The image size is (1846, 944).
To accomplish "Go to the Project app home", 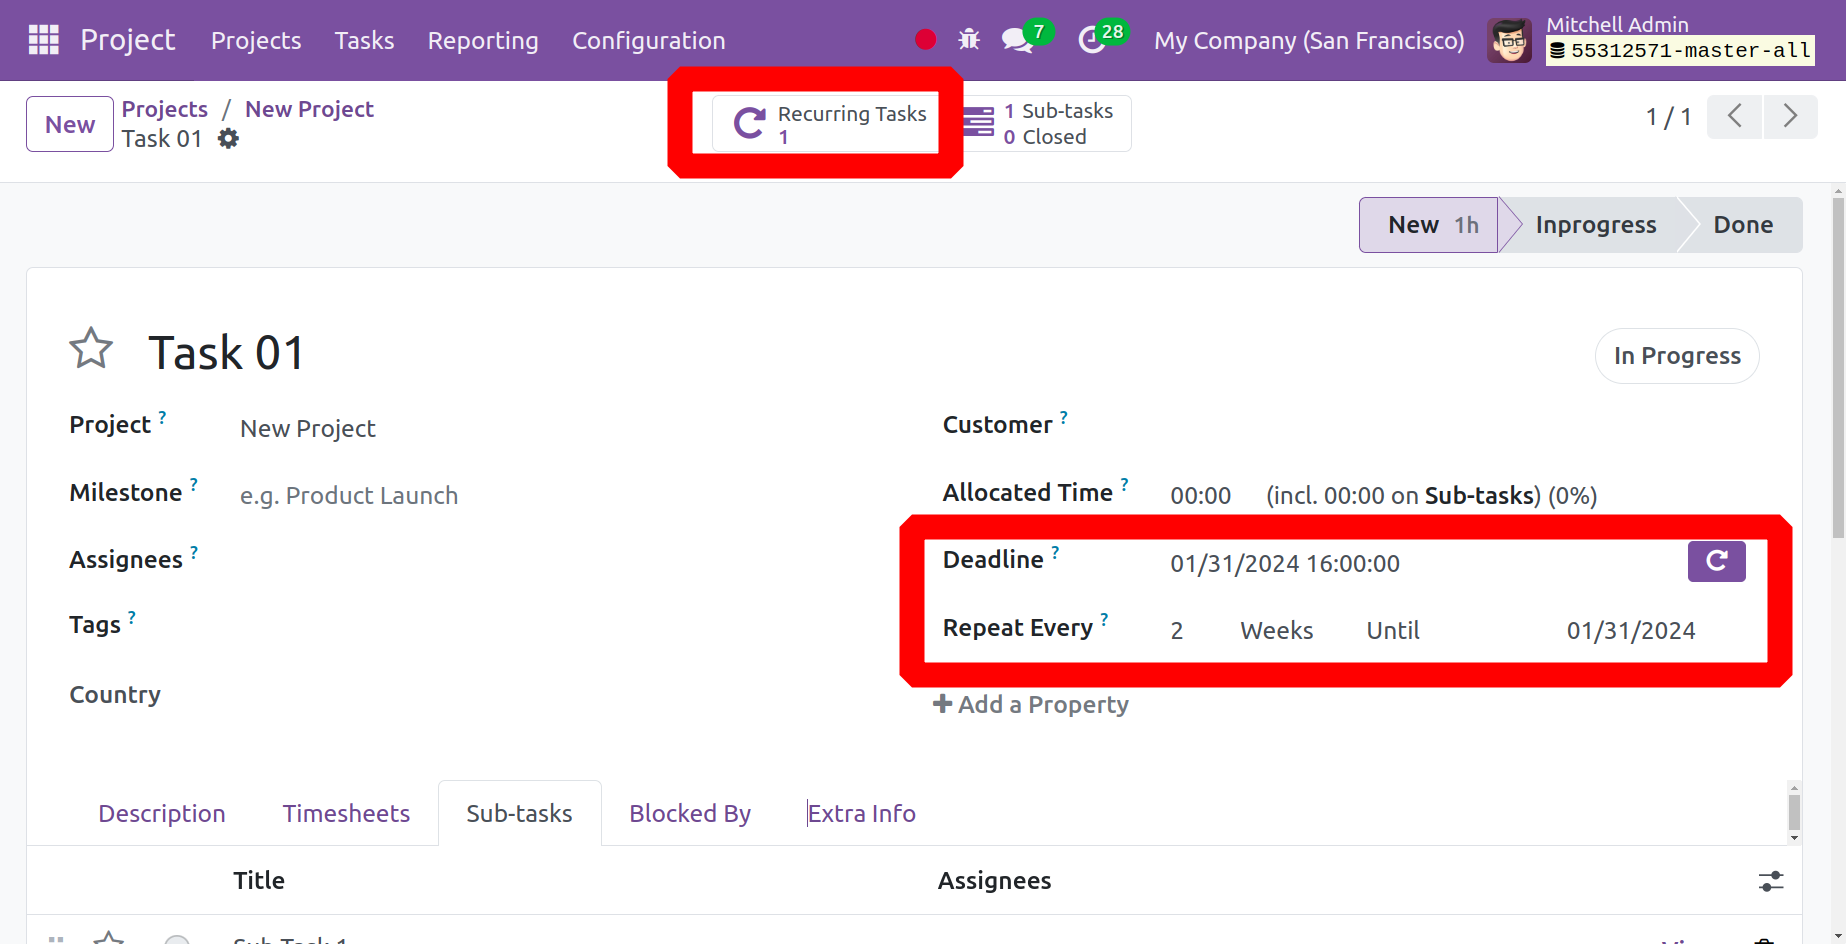I will [127, 40].
